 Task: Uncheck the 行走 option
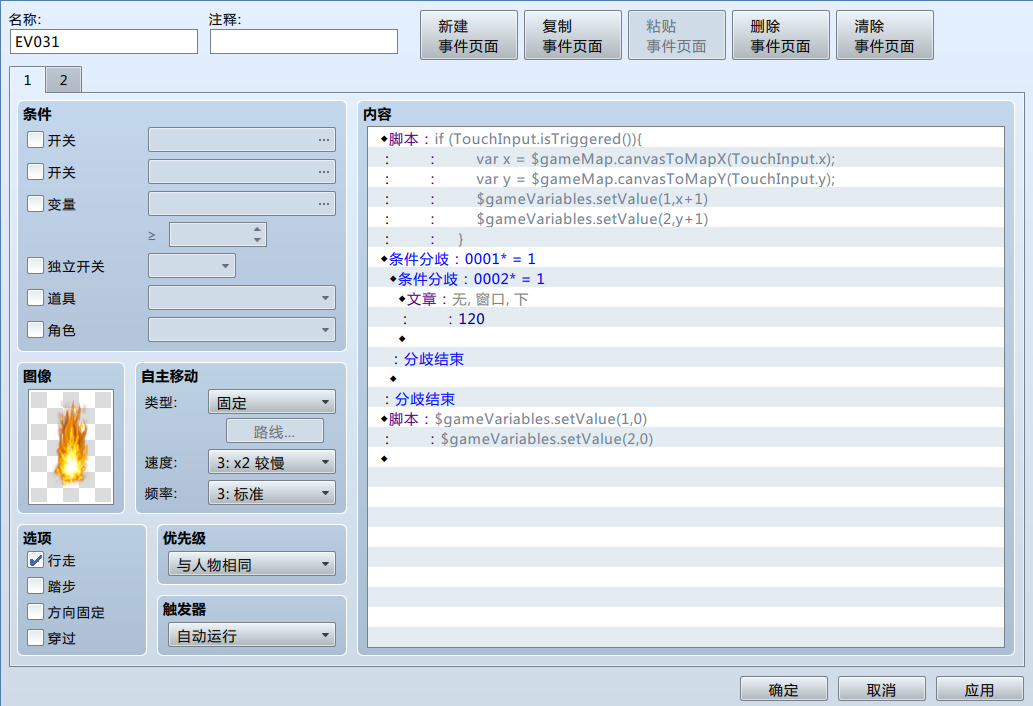click(35, 560)
